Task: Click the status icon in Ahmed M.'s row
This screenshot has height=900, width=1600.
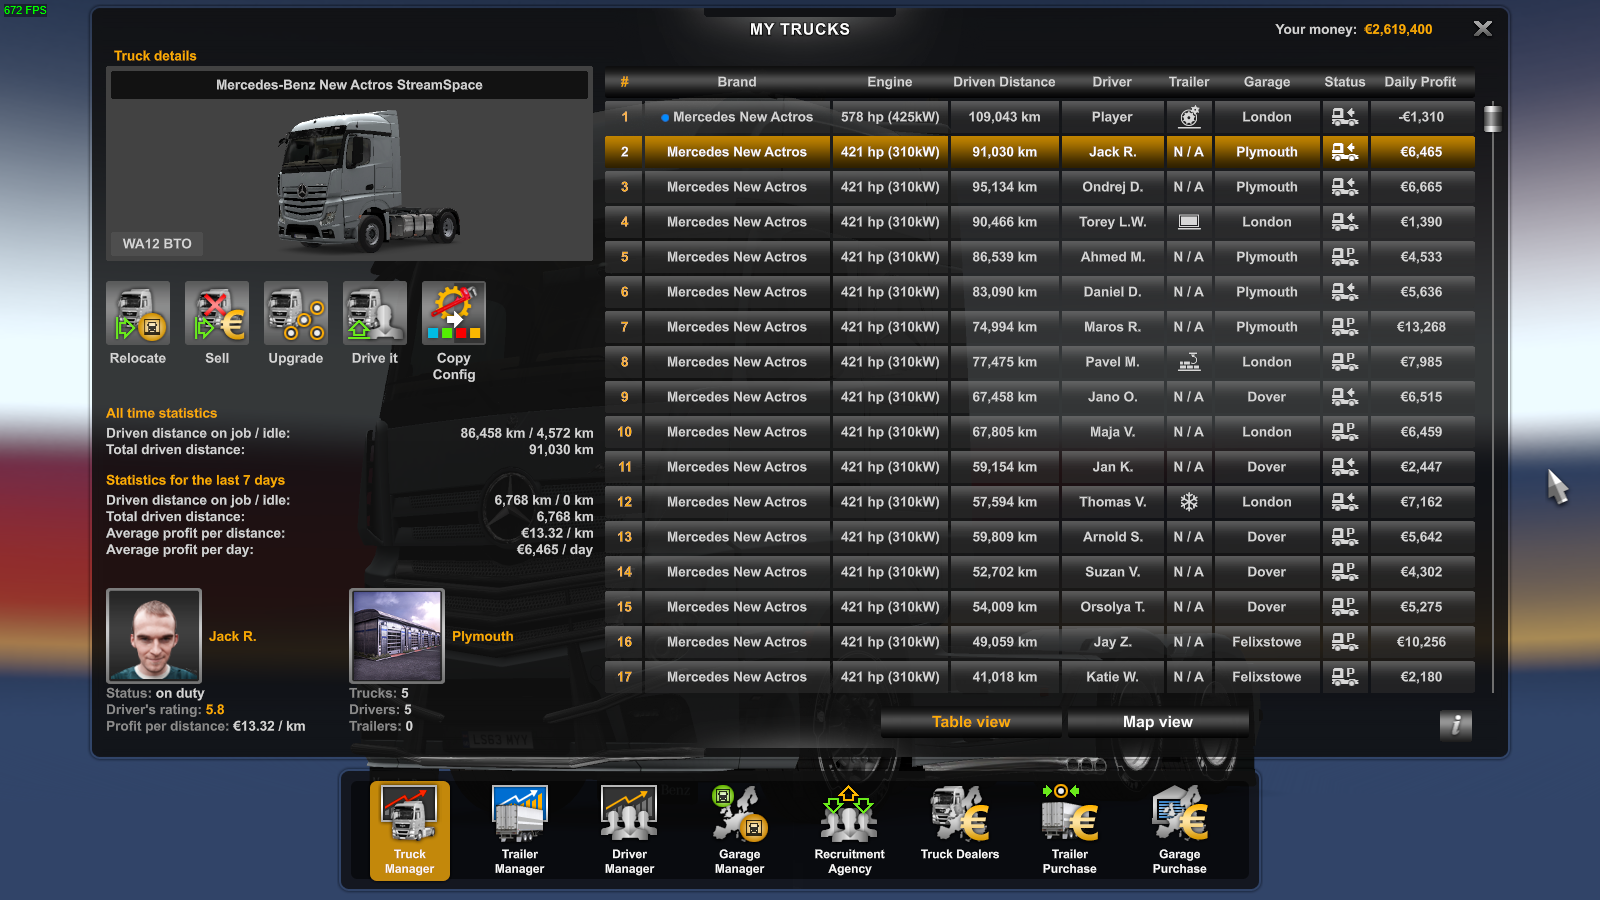Action: click(1345, 257)
